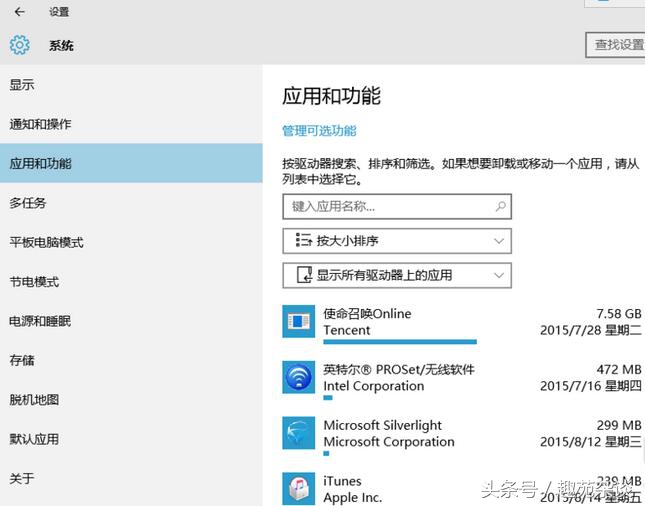Click the Intel PROSet wireless icon

click(299, 377)
